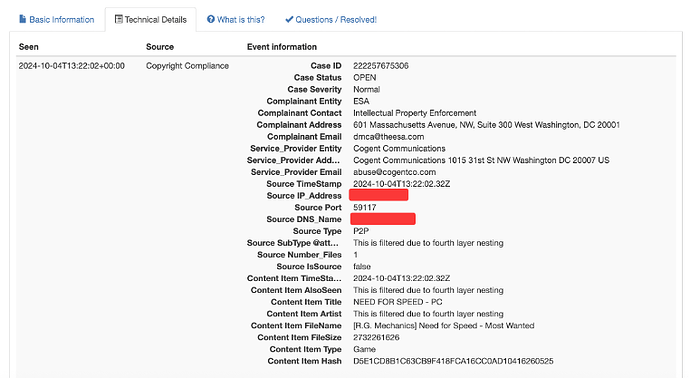This screenshot has width=690, height=378.
Task: Click the abuse@cogentco.com provider email
Action: [394, 172]
